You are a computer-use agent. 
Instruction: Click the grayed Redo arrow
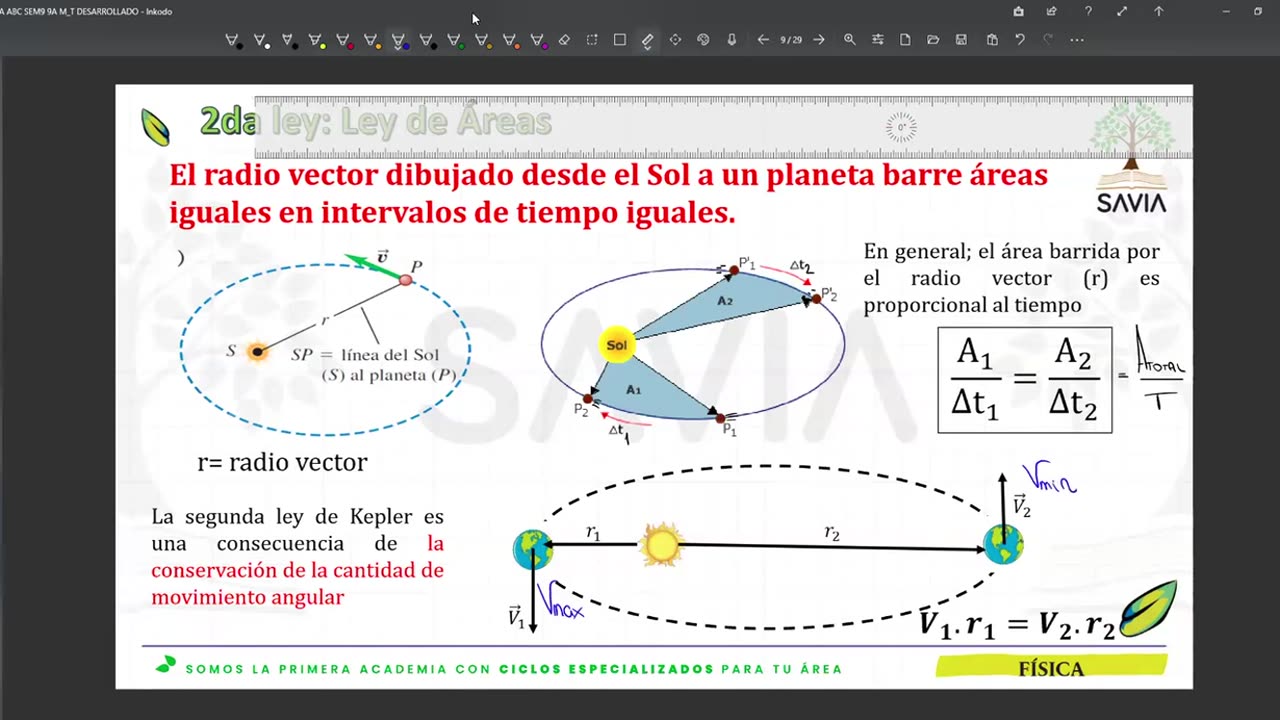coord(1048,40)
